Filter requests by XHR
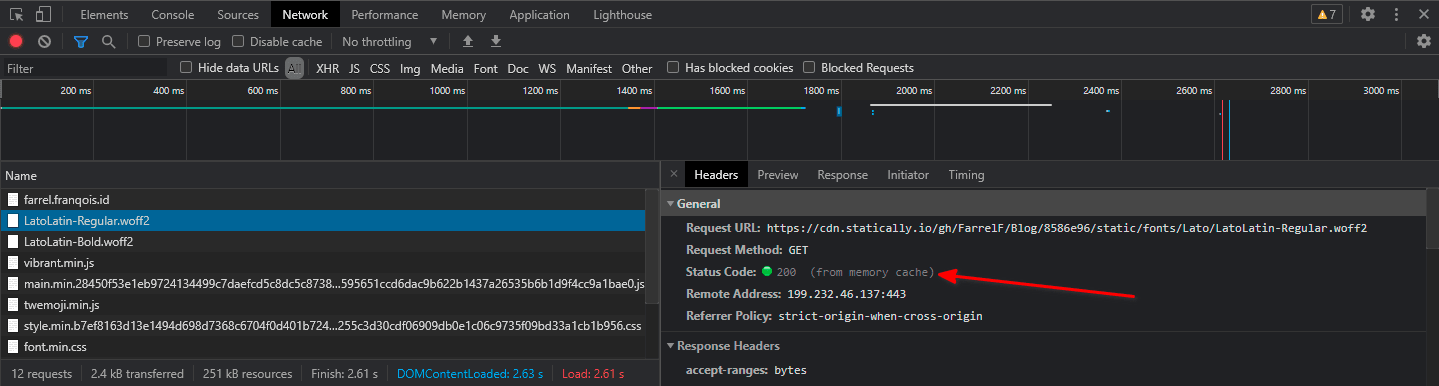 pos(328,68)
